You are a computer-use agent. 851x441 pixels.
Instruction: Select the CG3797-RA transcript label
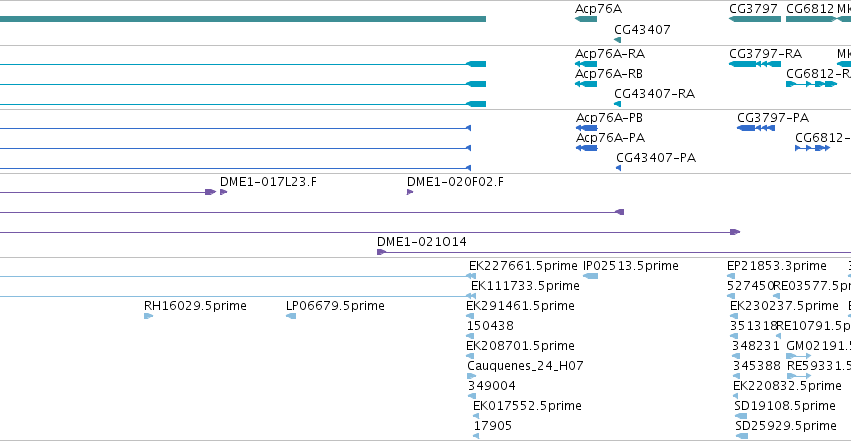[x=765, y=54]
